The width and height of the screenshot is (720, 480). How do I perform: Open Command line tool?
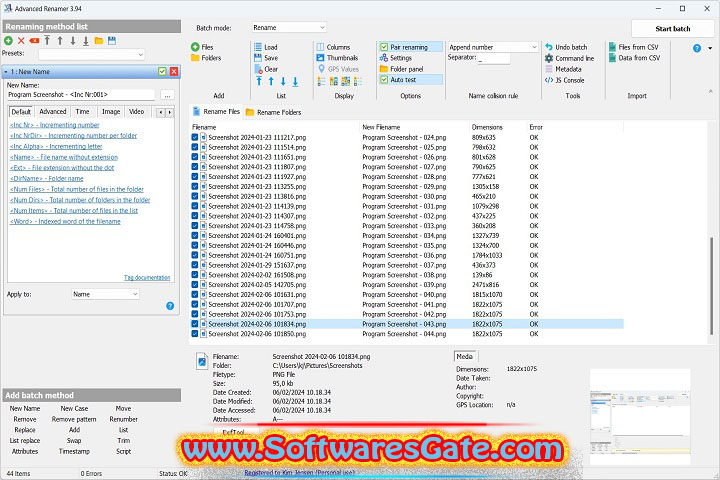(569, 58)
